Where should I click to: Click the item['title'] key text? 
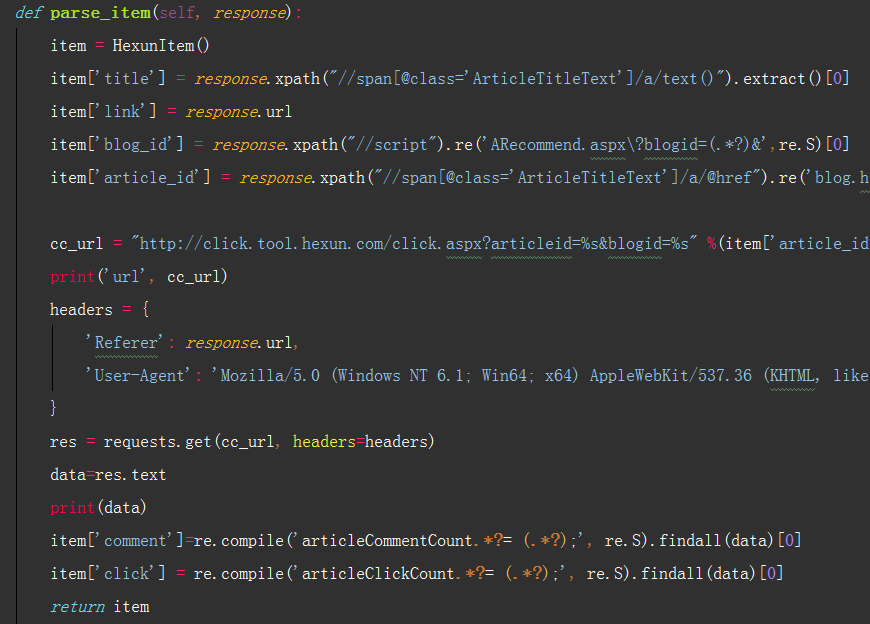(x=108, y=78)
